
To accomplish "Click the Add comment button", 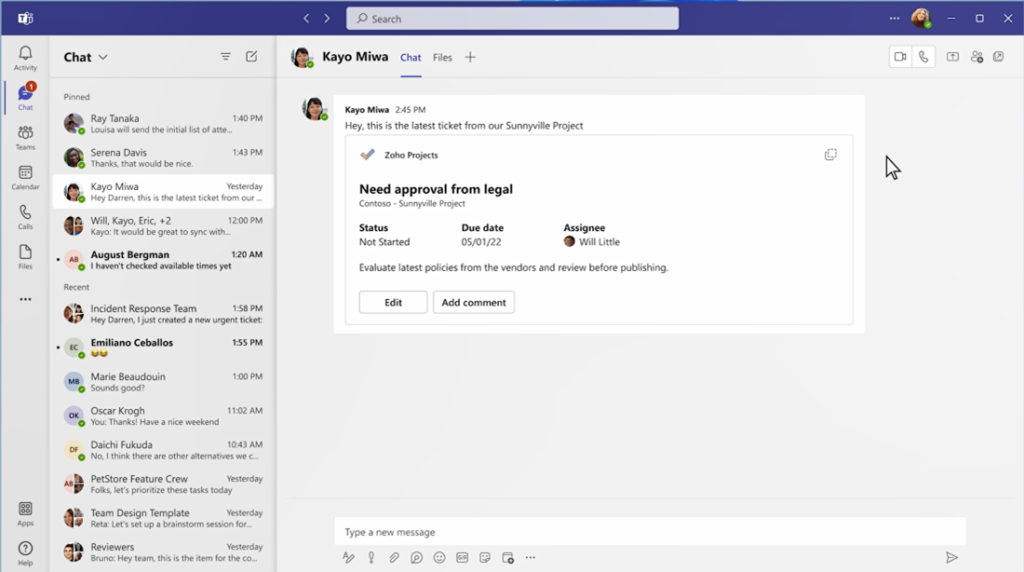I will pyautogui.click(x=473, y=302).
